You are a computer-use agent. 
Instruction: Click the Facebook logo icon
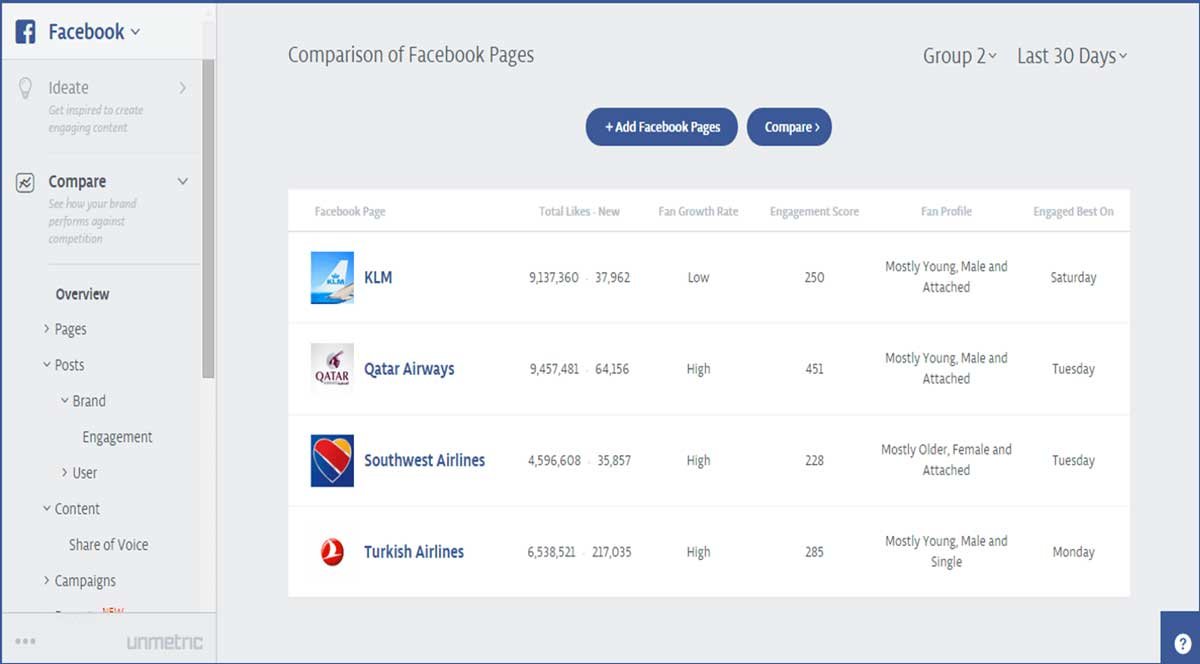[26, 32]
